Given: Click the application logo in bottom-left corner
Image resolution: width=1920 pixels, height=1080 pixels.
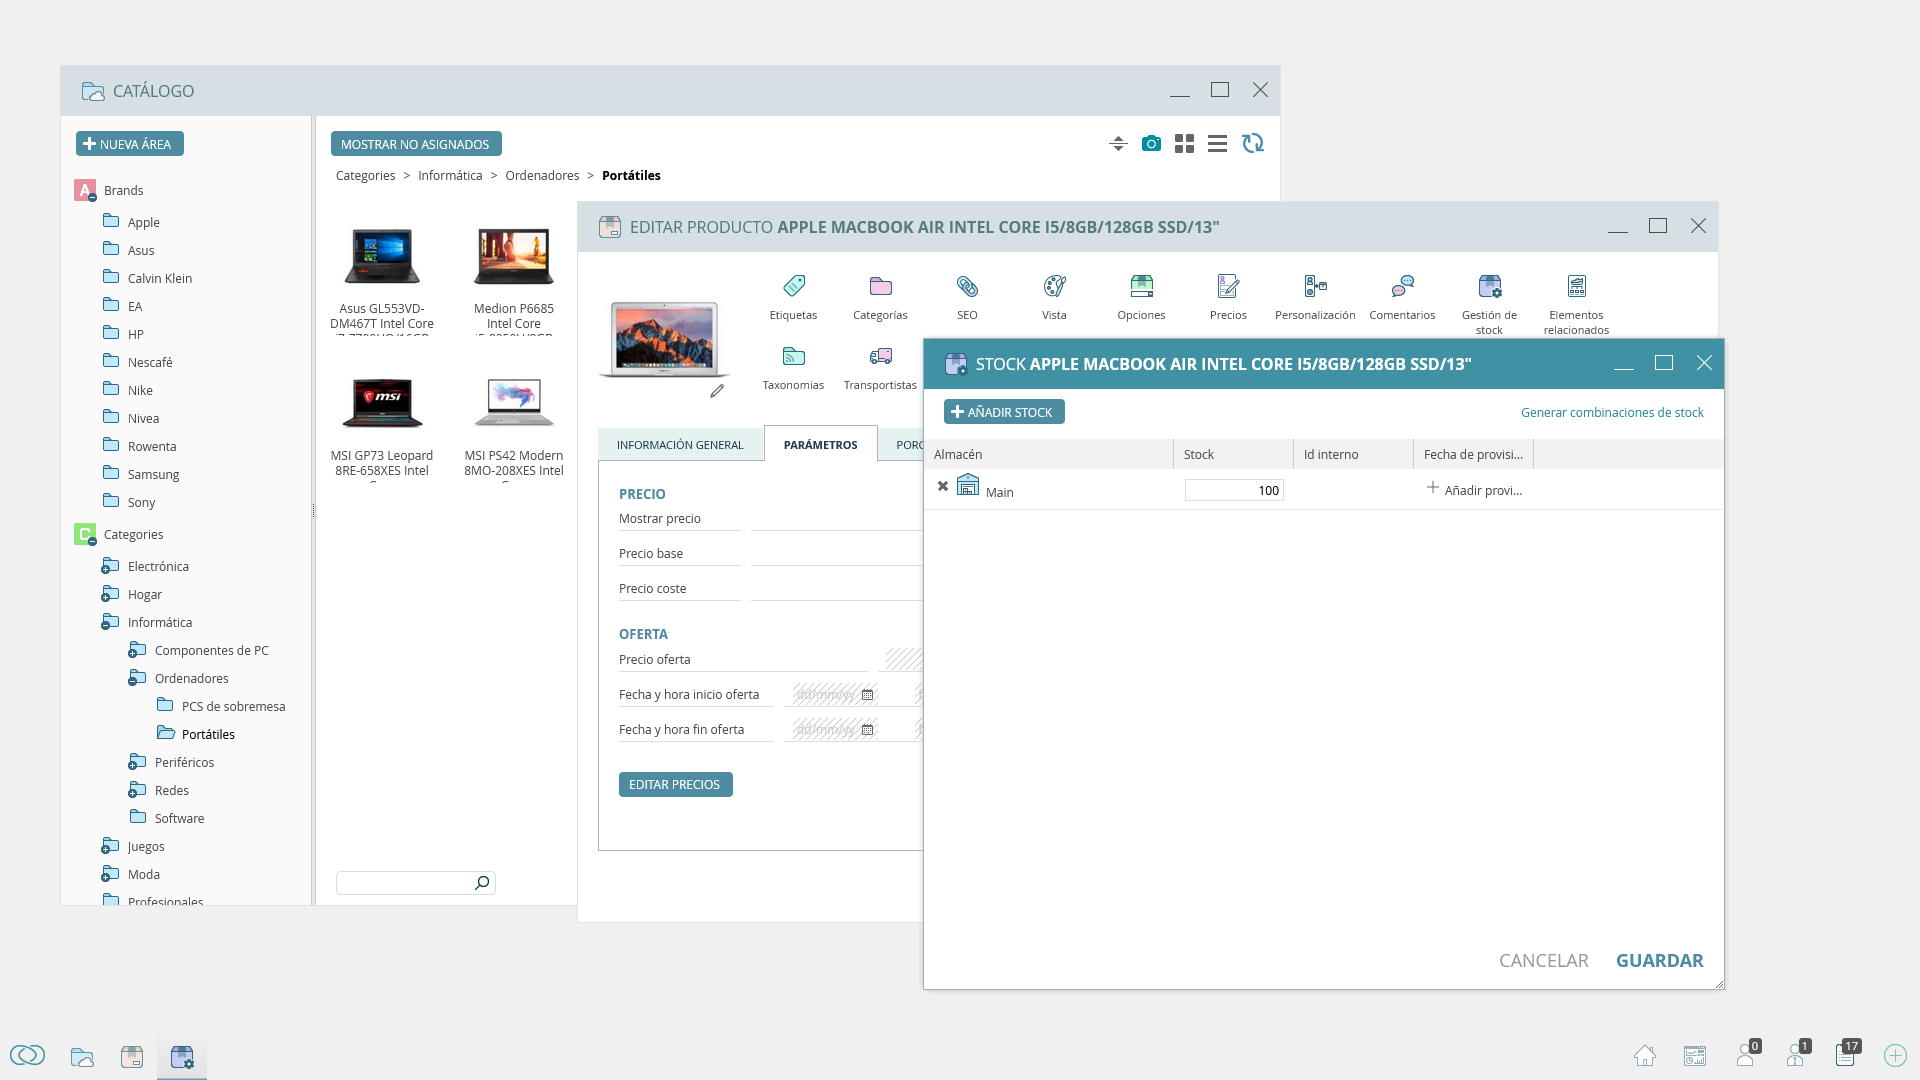Looking at the screenshot, I should point(27,1055).
